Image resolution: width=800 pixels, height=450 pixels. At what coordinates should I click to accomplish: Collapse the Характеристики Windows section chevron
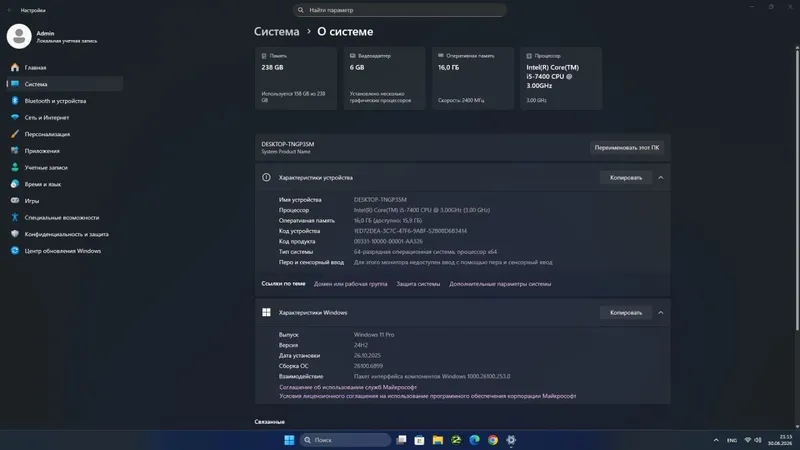661,313
